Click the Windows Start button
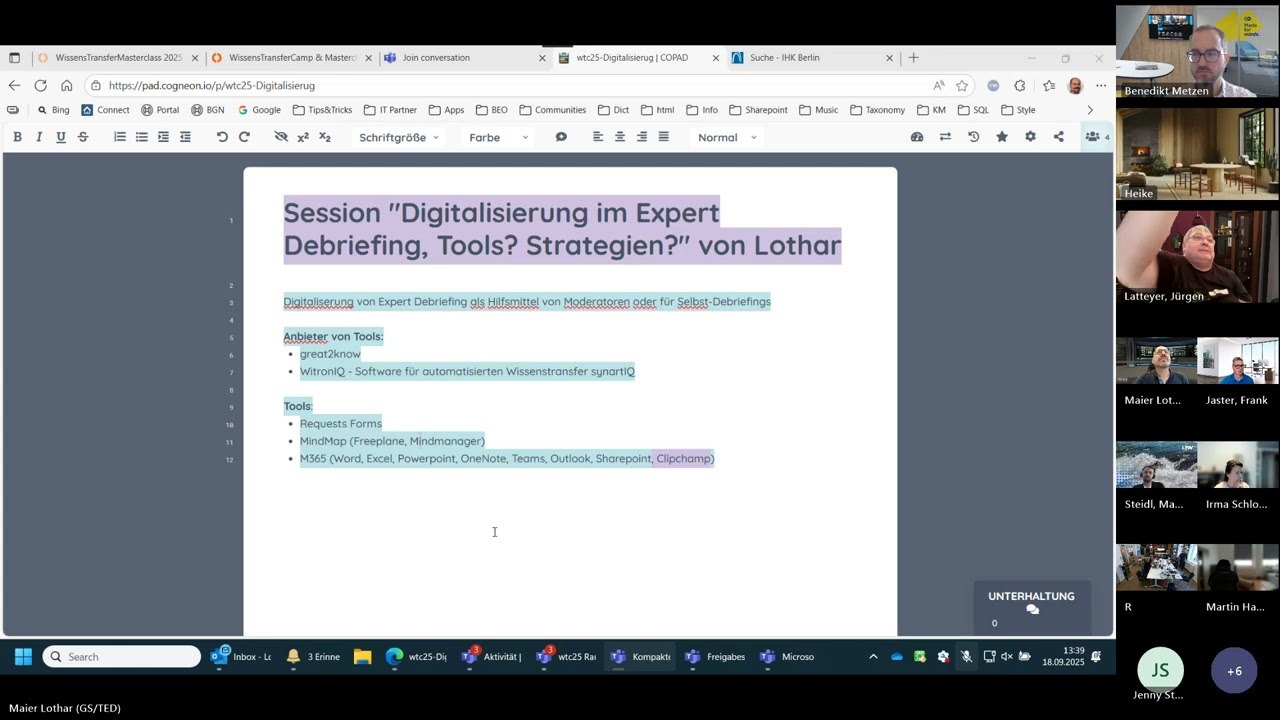Image resolution: width=1280 pixels, height=720 pixels. point(23,657)
